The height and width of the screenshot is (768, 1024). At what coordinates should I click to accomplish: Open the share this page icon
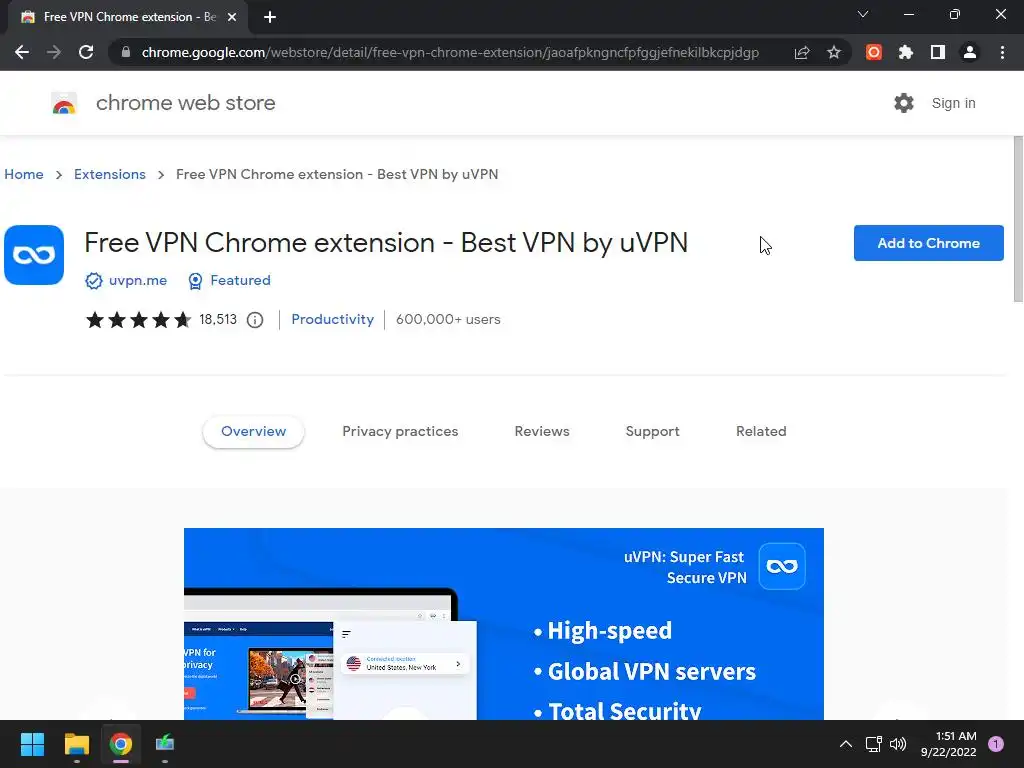[x=801, y=52]
